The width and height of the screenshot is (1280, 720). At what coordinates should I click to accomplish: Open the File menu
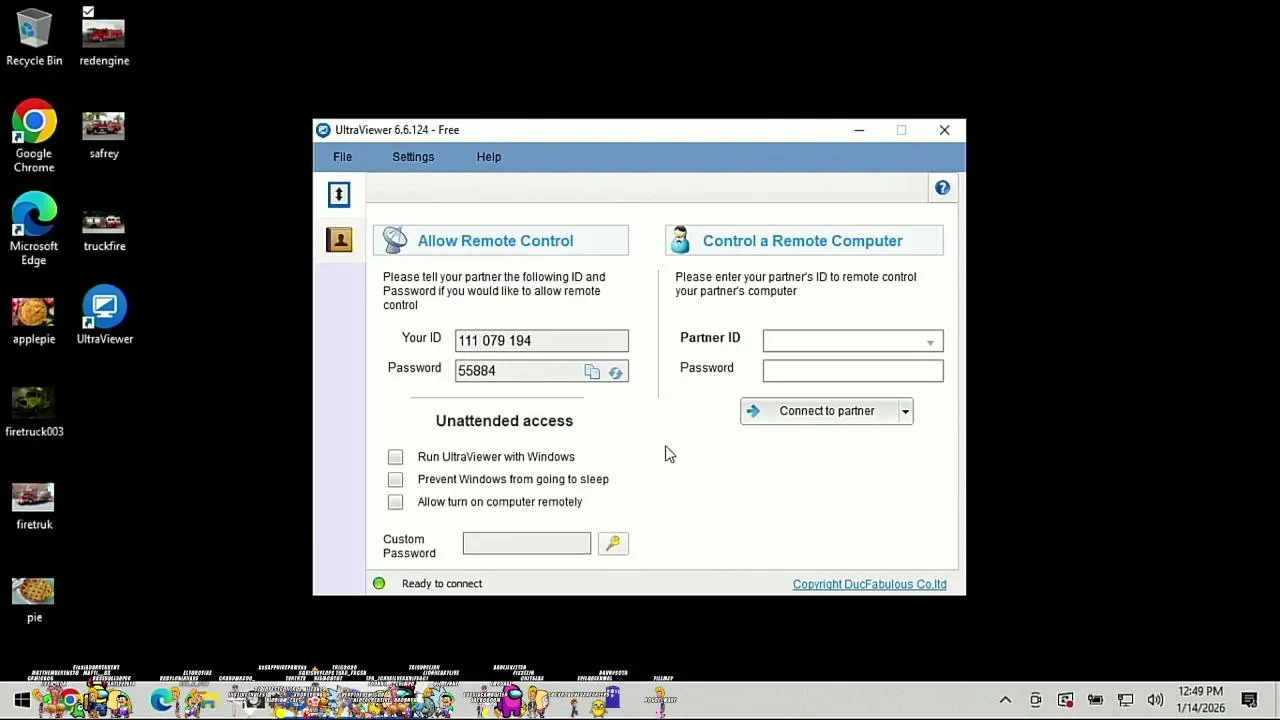coord(342,157)
